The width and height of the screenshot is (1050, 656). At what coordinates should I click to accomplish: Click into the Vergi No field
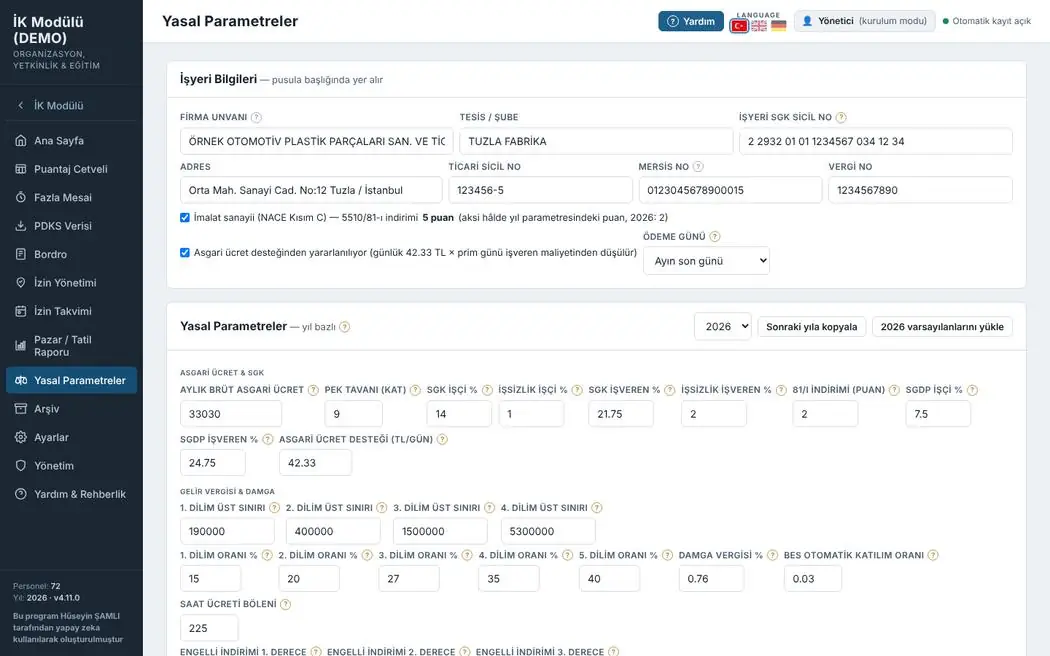click(x=920, y=190)
